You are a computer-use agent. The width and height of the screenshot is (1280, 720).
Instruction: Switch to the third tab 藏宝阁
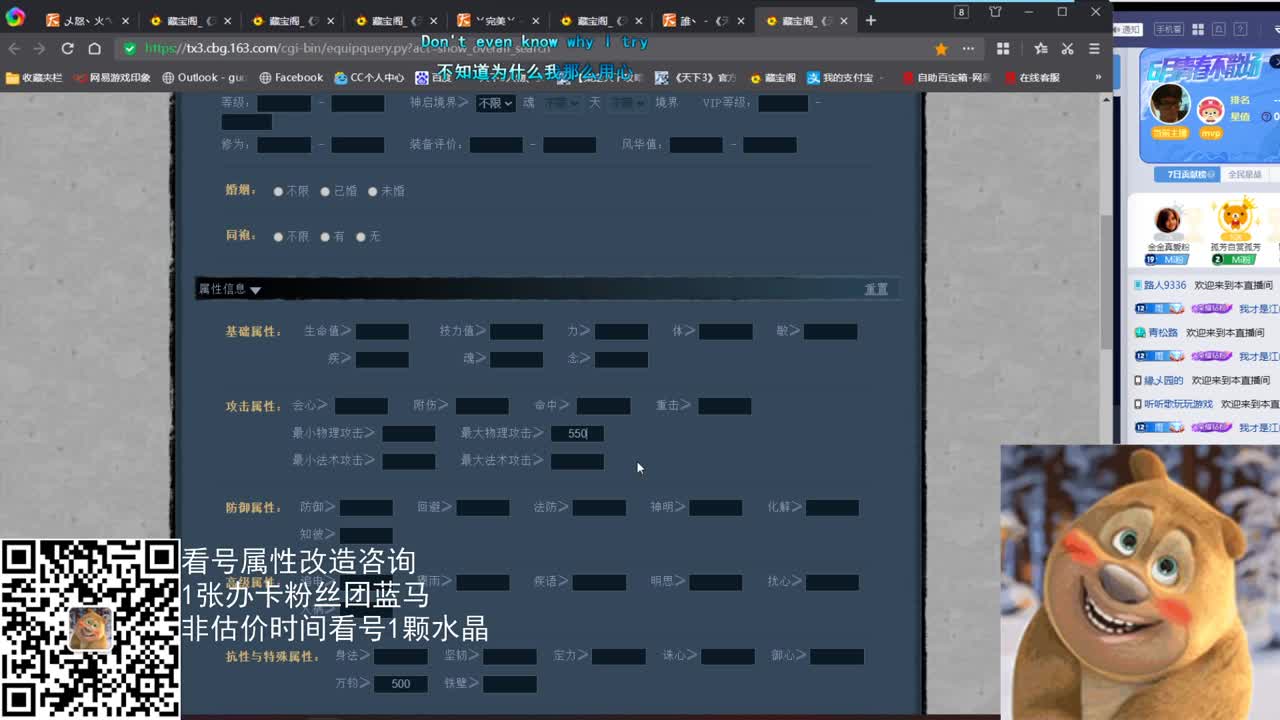click(x=292, y=20)
